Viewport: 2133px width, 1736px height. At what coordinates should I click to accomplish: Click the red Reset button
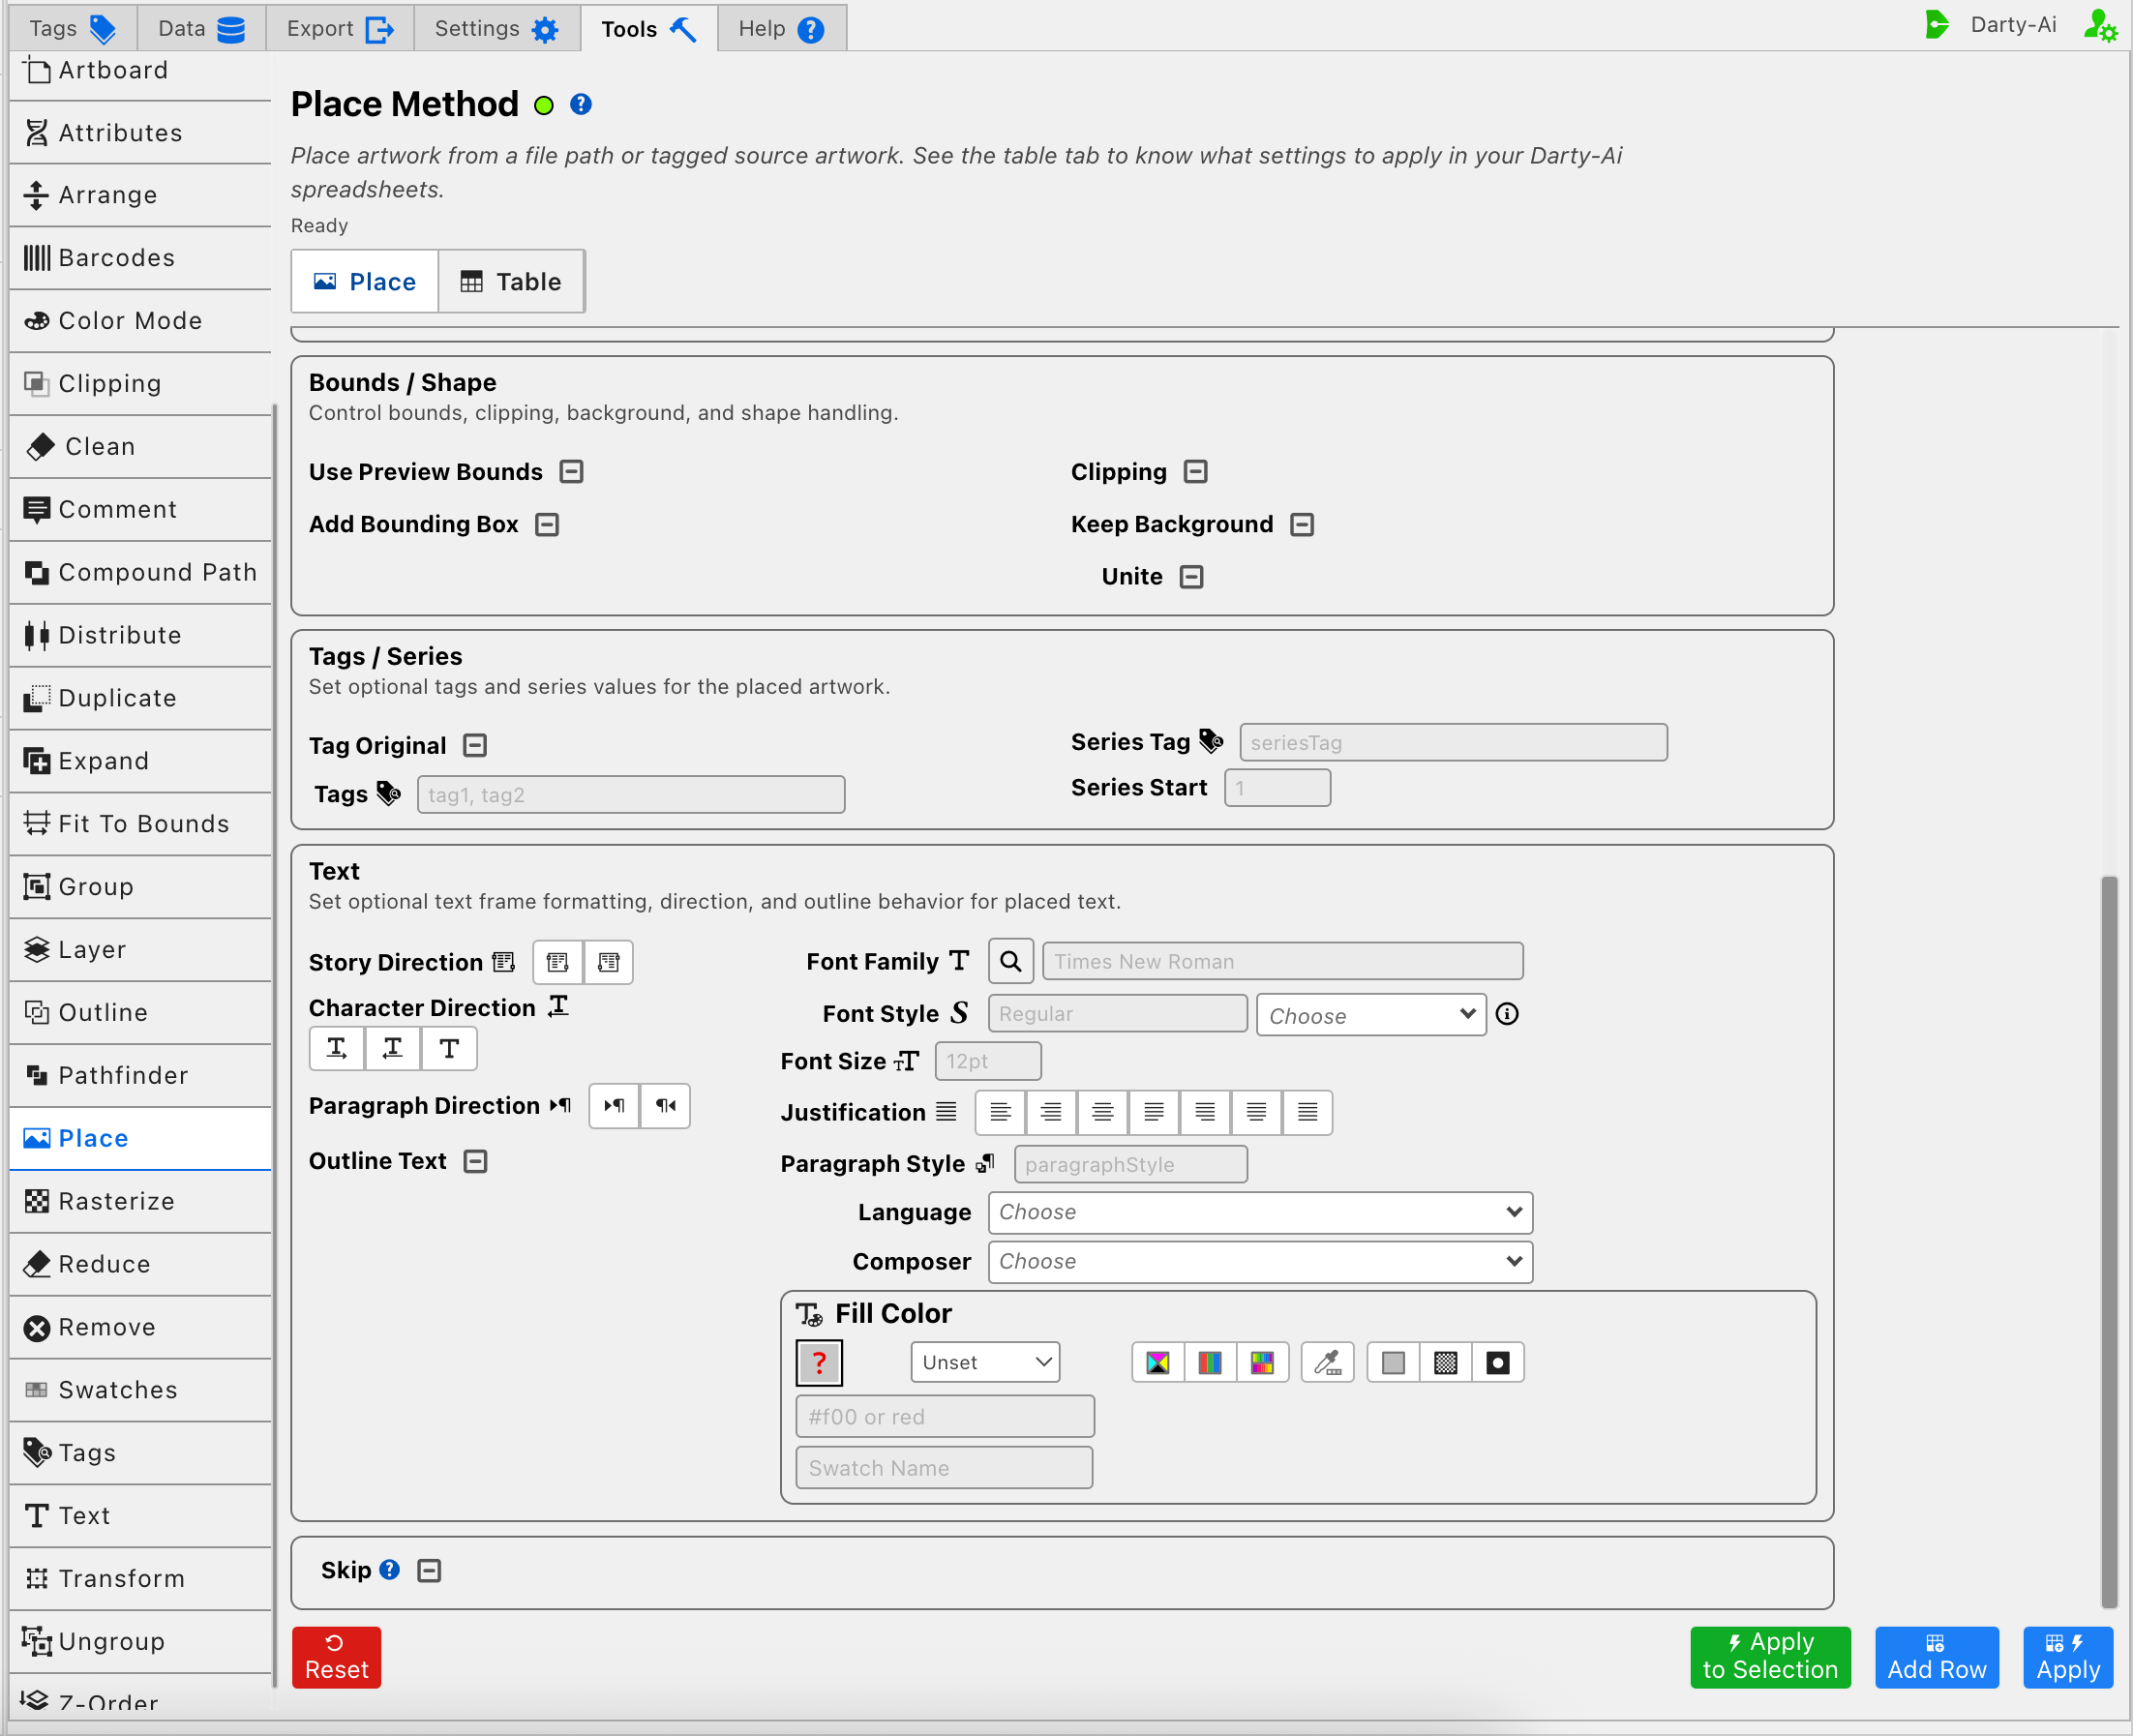pos(336,1657)
